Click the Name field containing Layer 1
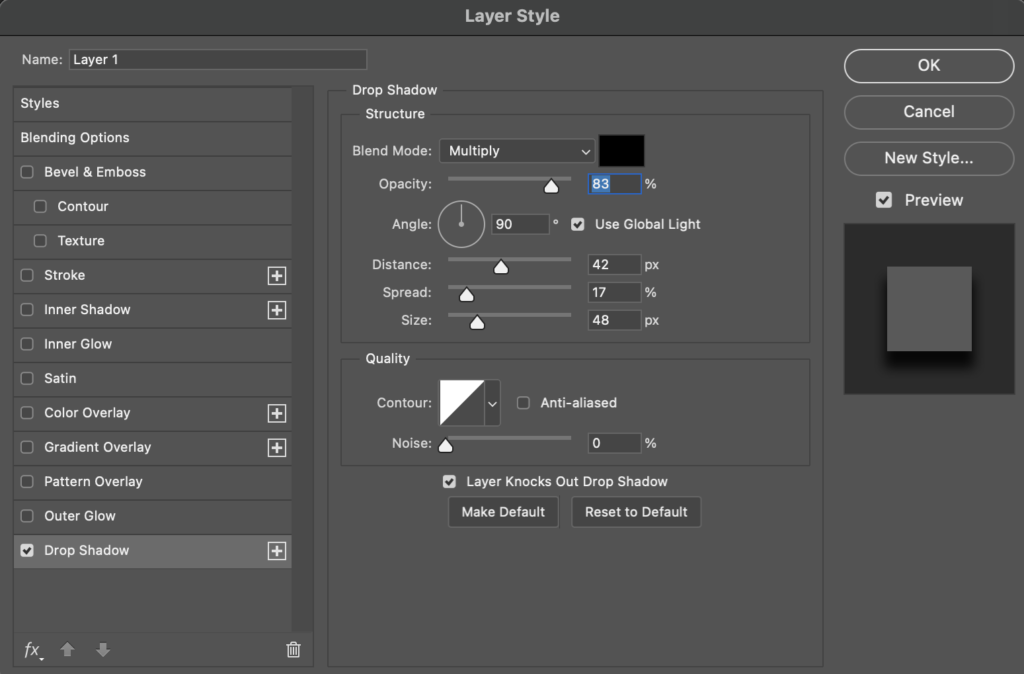Screen dimensions: 1024x674 pos(218,59)
